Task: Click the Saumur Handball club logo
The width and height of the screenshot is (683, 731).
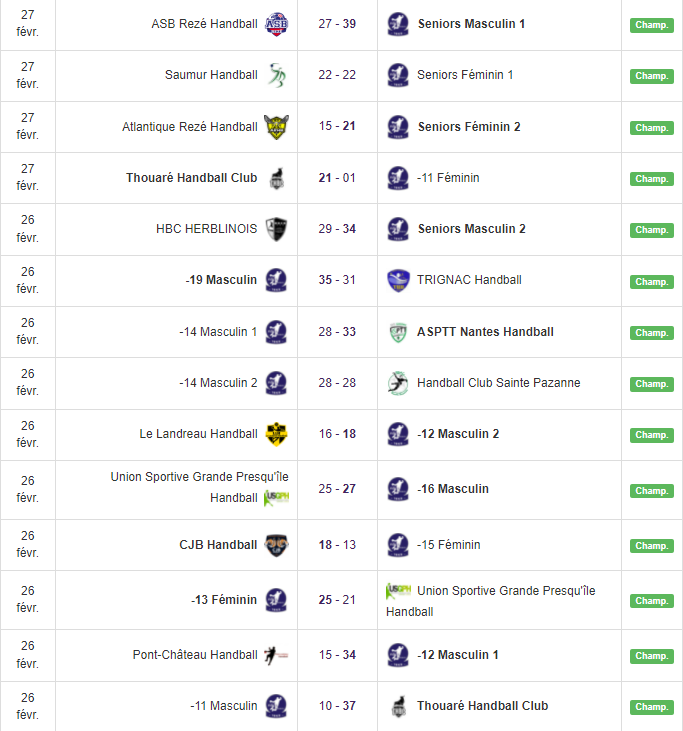Action: click(x=276, y=75)
